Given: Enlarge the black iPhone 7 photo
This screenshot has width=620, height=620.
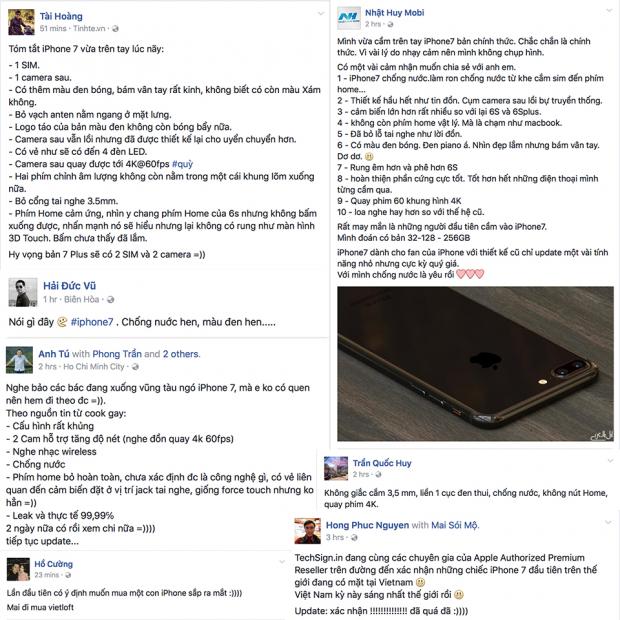Looking at the screenshot, I should pyautogui.click(x=475, y=364).
